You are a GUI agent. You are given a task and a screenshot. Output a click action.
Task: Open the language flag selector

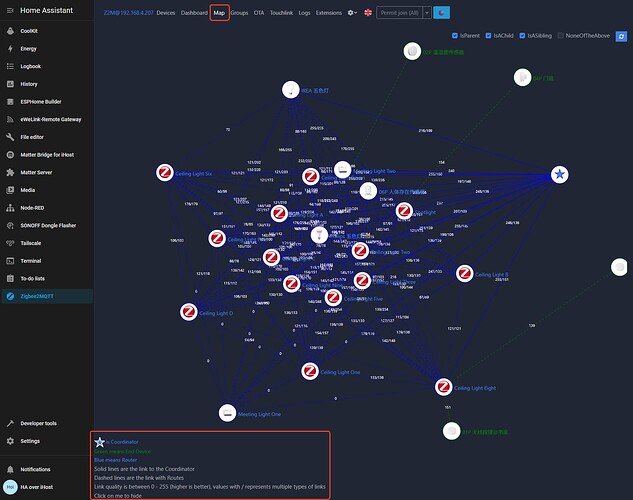tap(368, 13)
